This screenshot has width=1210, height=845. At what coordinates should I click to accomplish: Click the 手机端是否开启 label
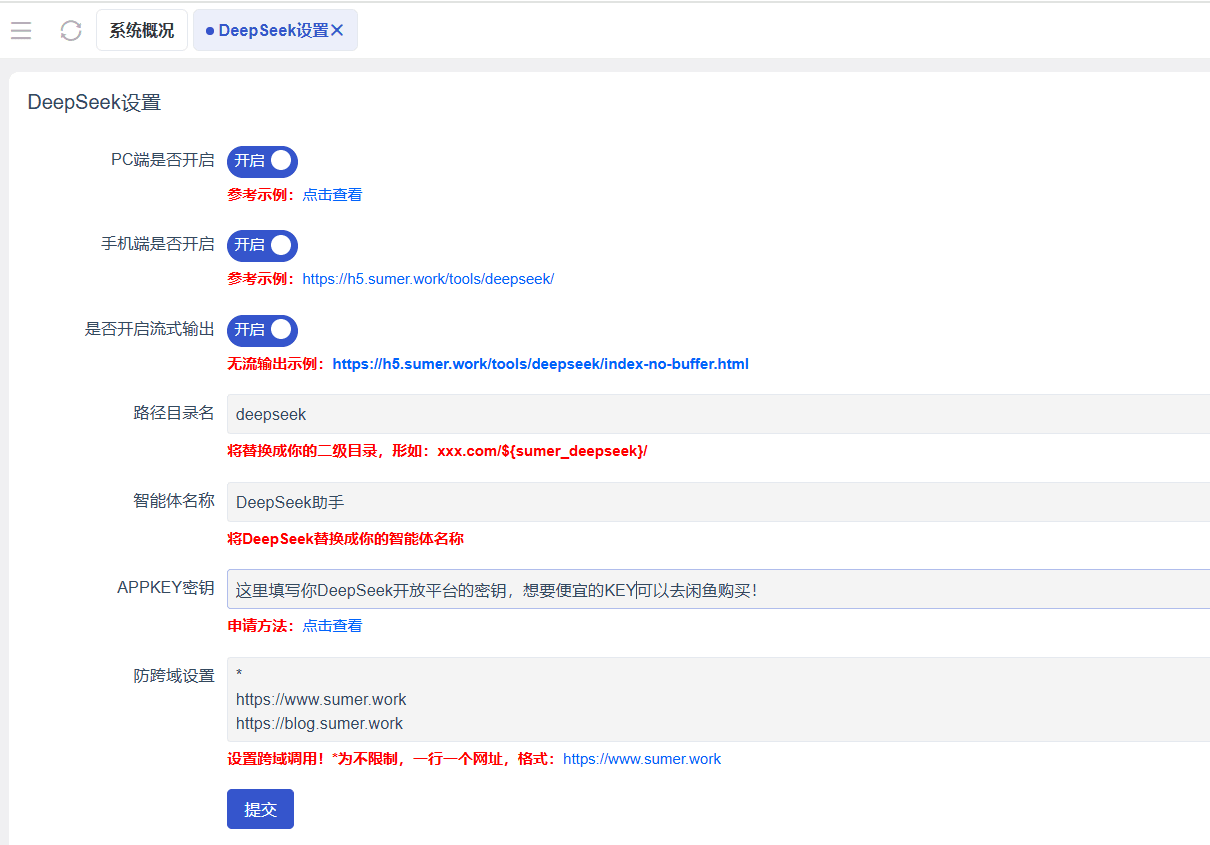pyautogui.click(x=157, y=244)
